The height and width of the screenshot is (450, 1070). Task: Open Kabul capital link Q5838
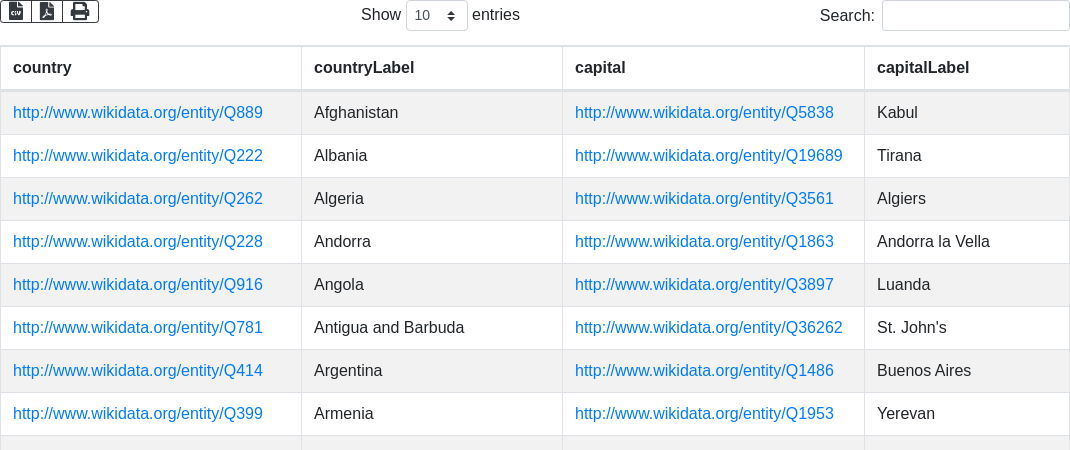pyautogui.click(x=704, y=113)
